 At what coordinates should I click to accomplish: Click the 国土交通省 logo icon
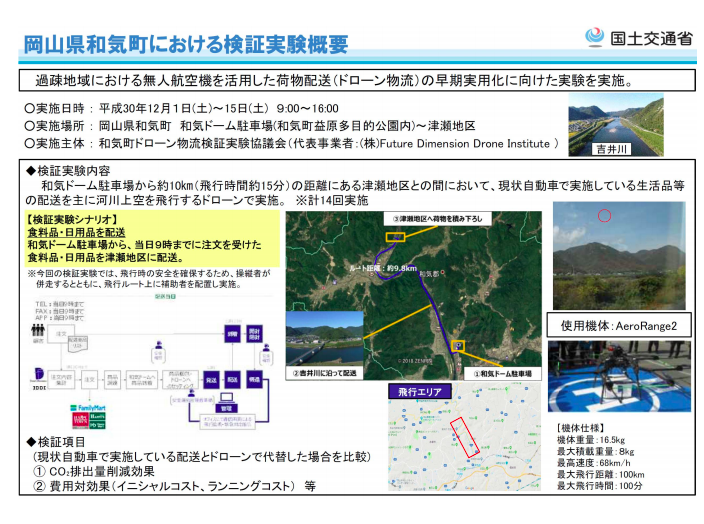point(595,37)
